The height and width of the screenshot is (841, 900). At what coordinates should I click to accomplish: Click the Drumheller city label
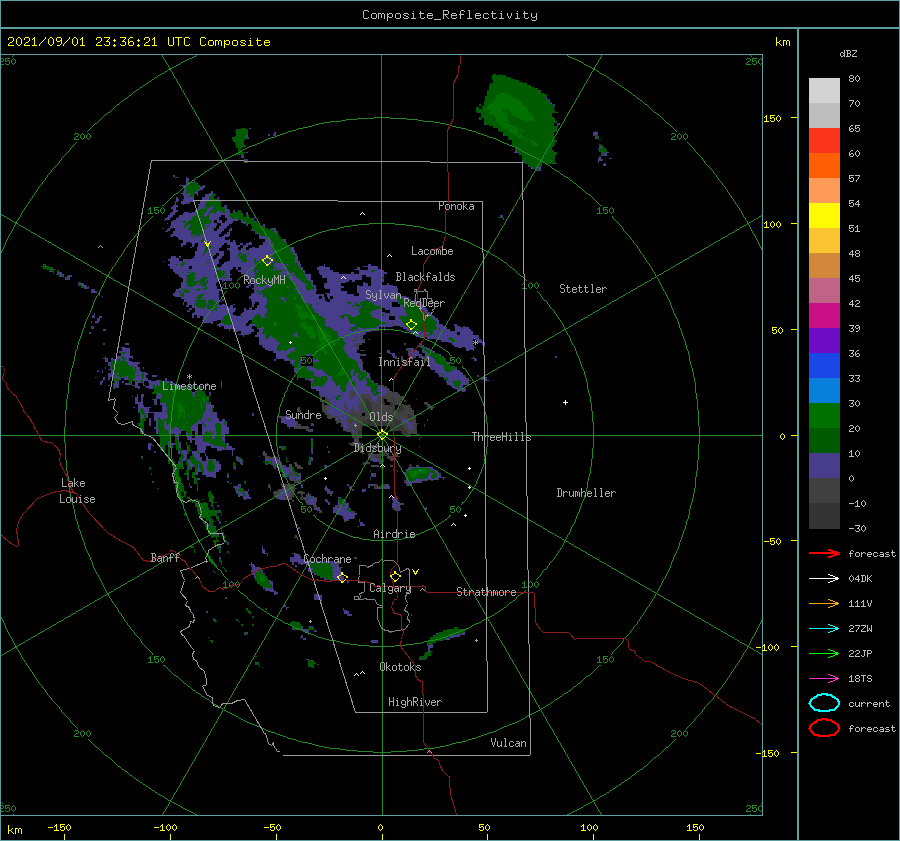586,493
